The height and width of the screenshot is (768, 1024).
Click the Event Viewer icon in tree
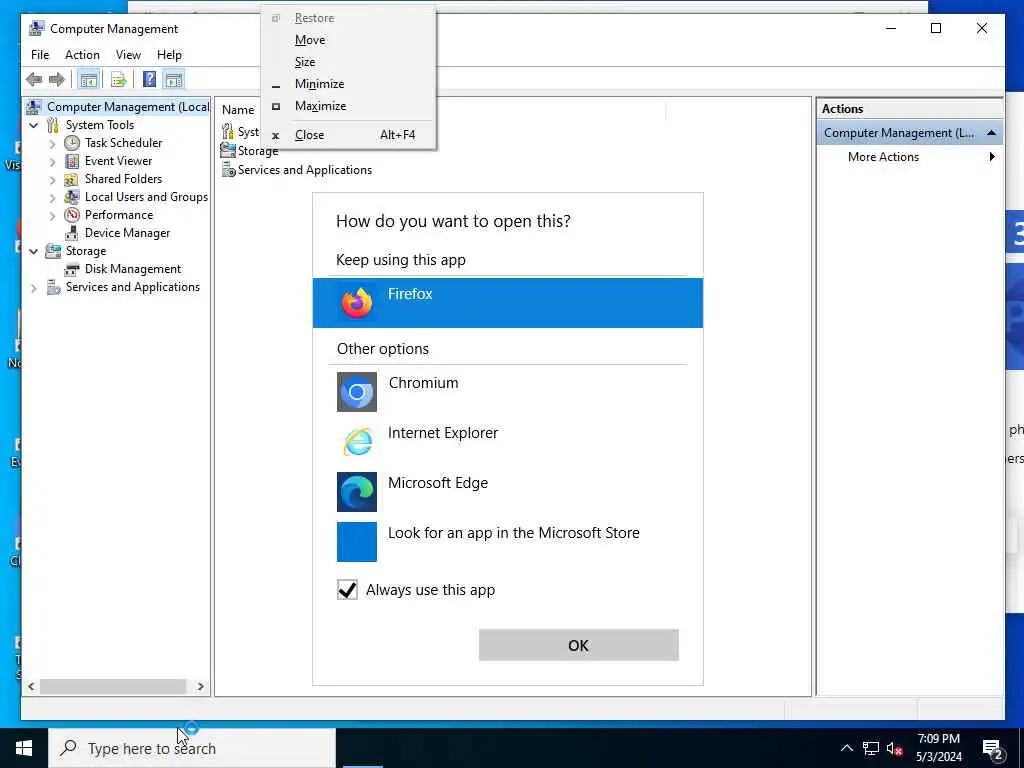[x=72, y=161]
